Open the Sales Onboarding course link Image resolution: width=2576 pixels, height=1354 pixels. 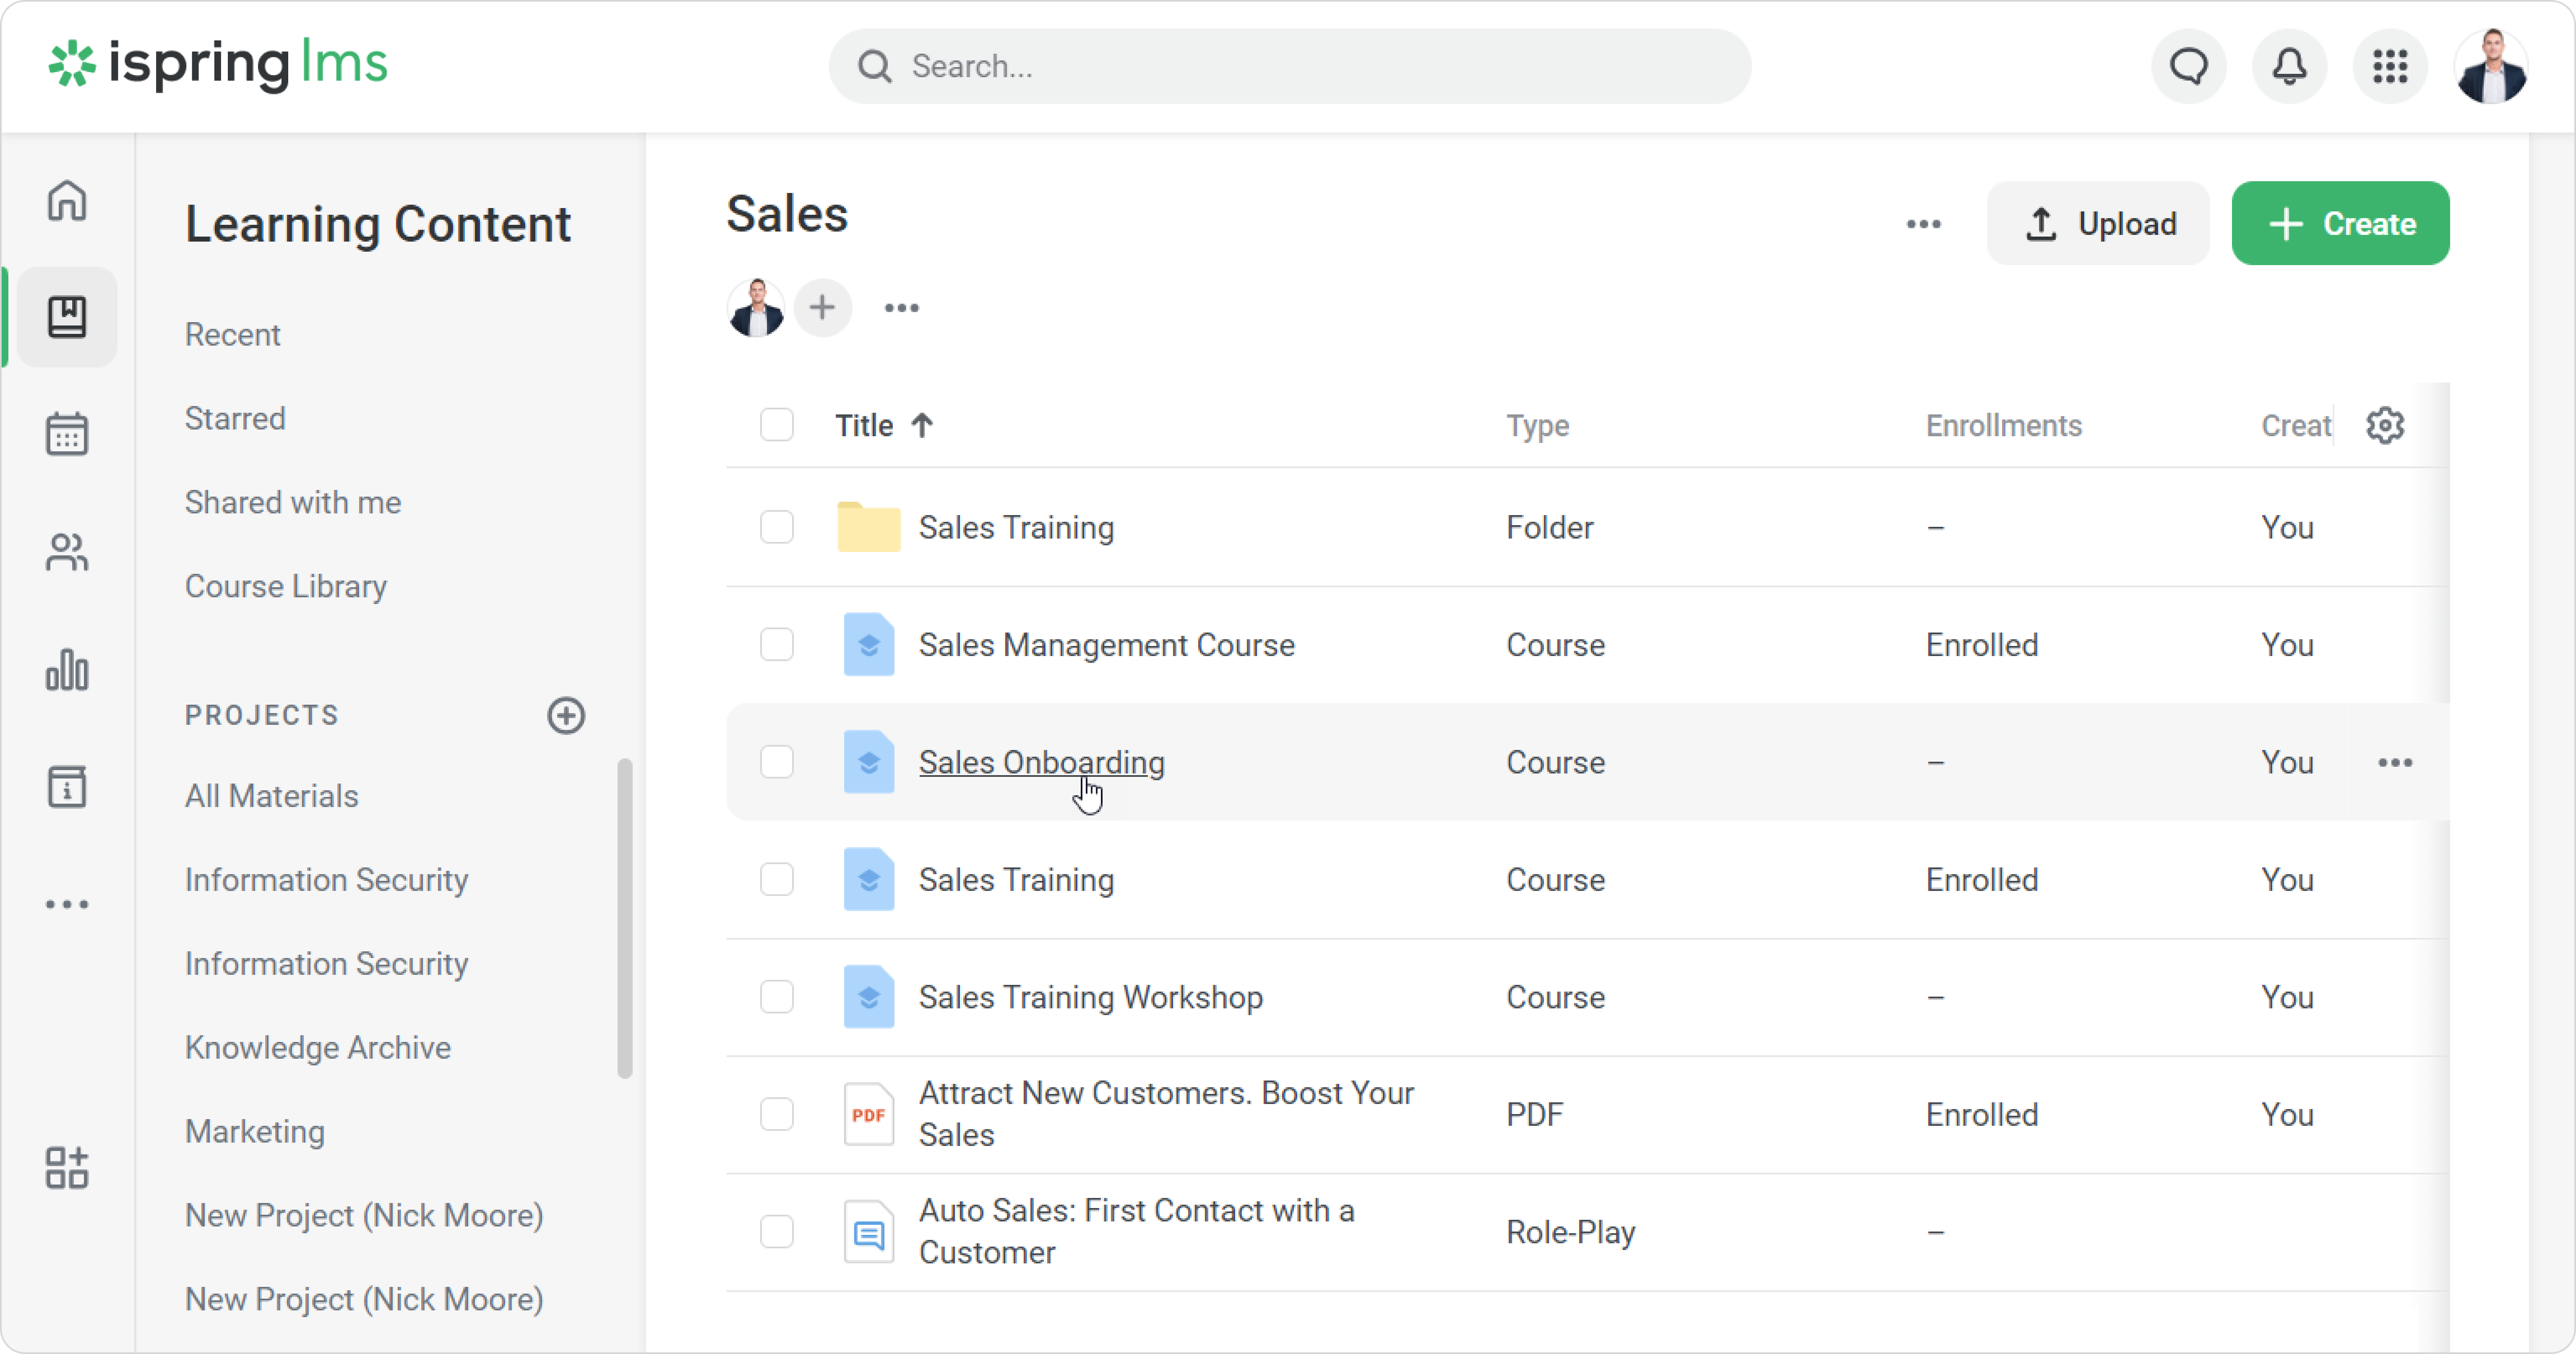pos(1040,762)
